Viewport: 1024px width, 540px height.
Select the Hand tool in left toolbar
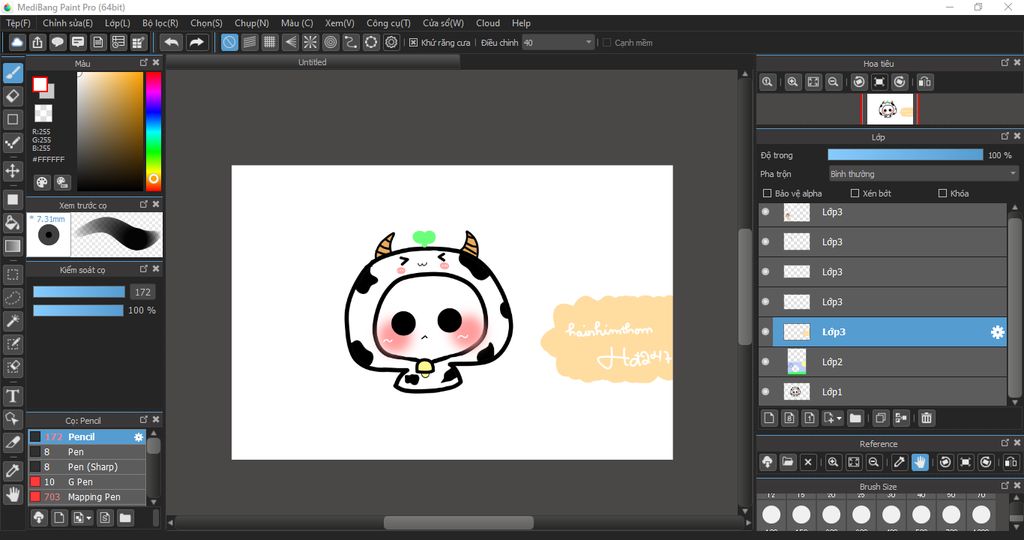12,494
